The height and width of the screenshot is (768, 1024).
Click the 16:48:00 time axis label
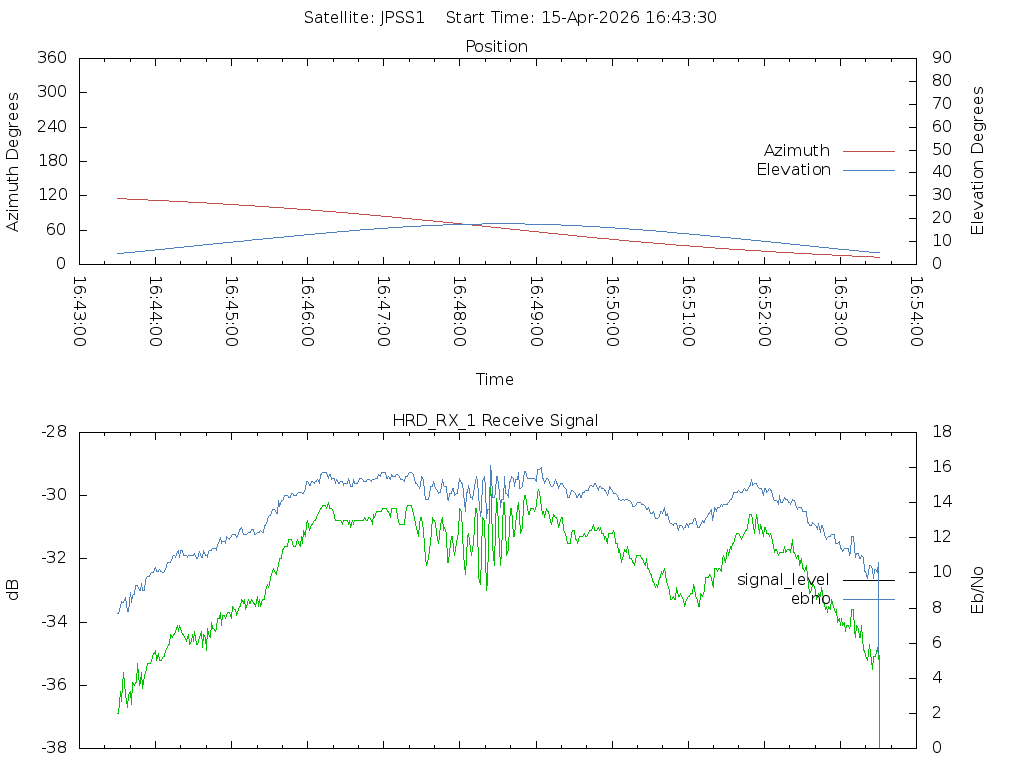tap(460, 312)
